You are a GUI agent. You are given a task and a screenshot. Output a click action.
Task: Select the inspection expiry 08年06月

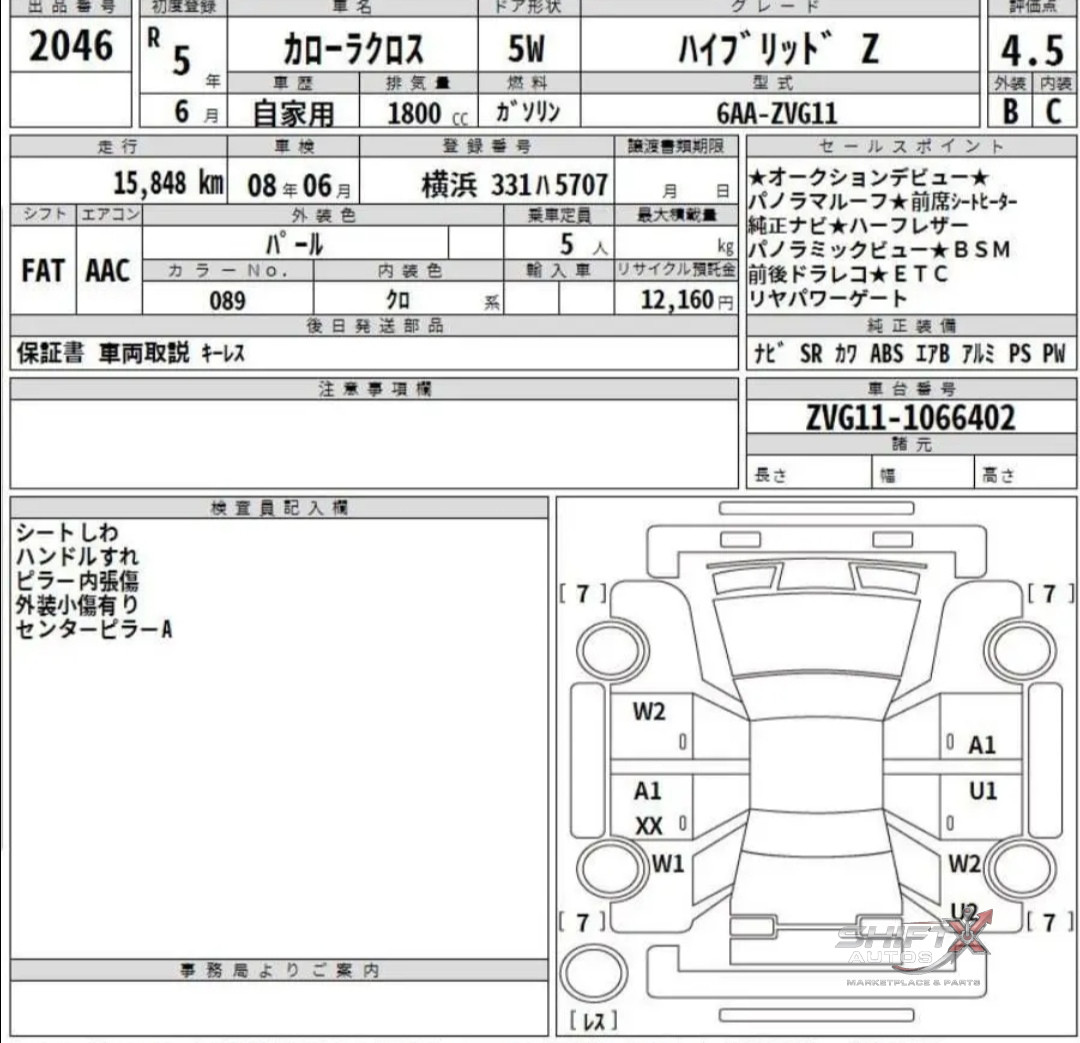pos(298,186)
